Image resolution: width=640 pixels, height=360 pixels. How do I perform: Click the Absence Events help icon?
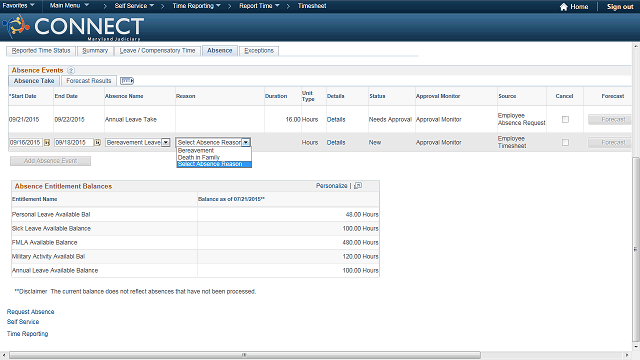point(71,70)
